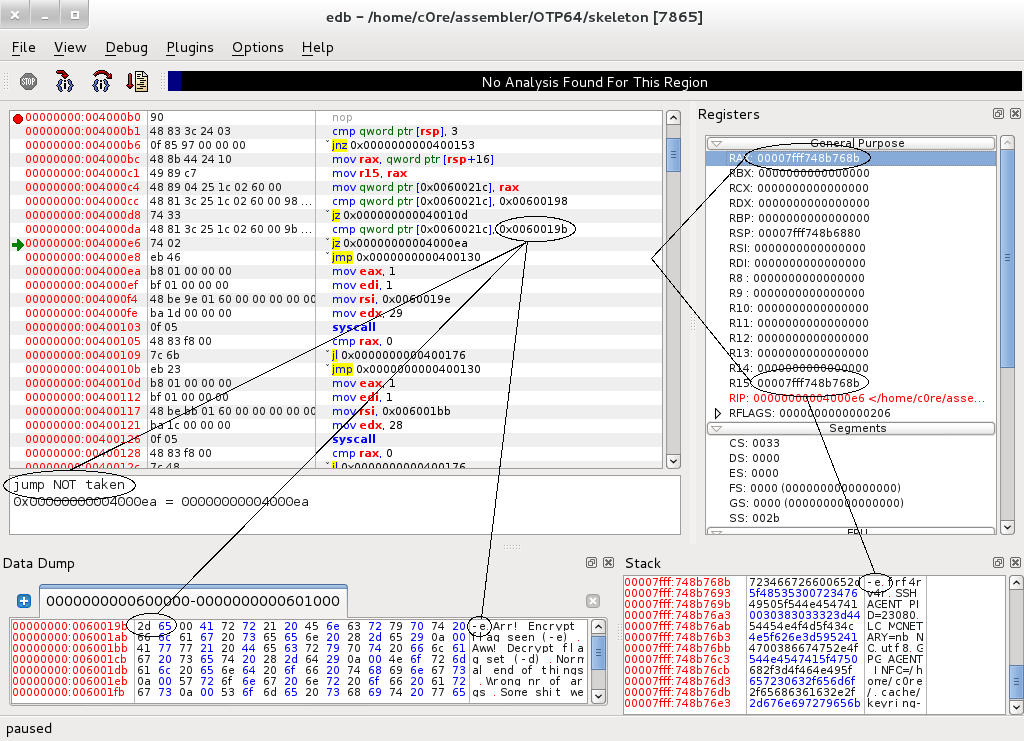Float the Stack panel with its dock icon
Viewport: 1024px width, 741px height.
coord(999,562)
